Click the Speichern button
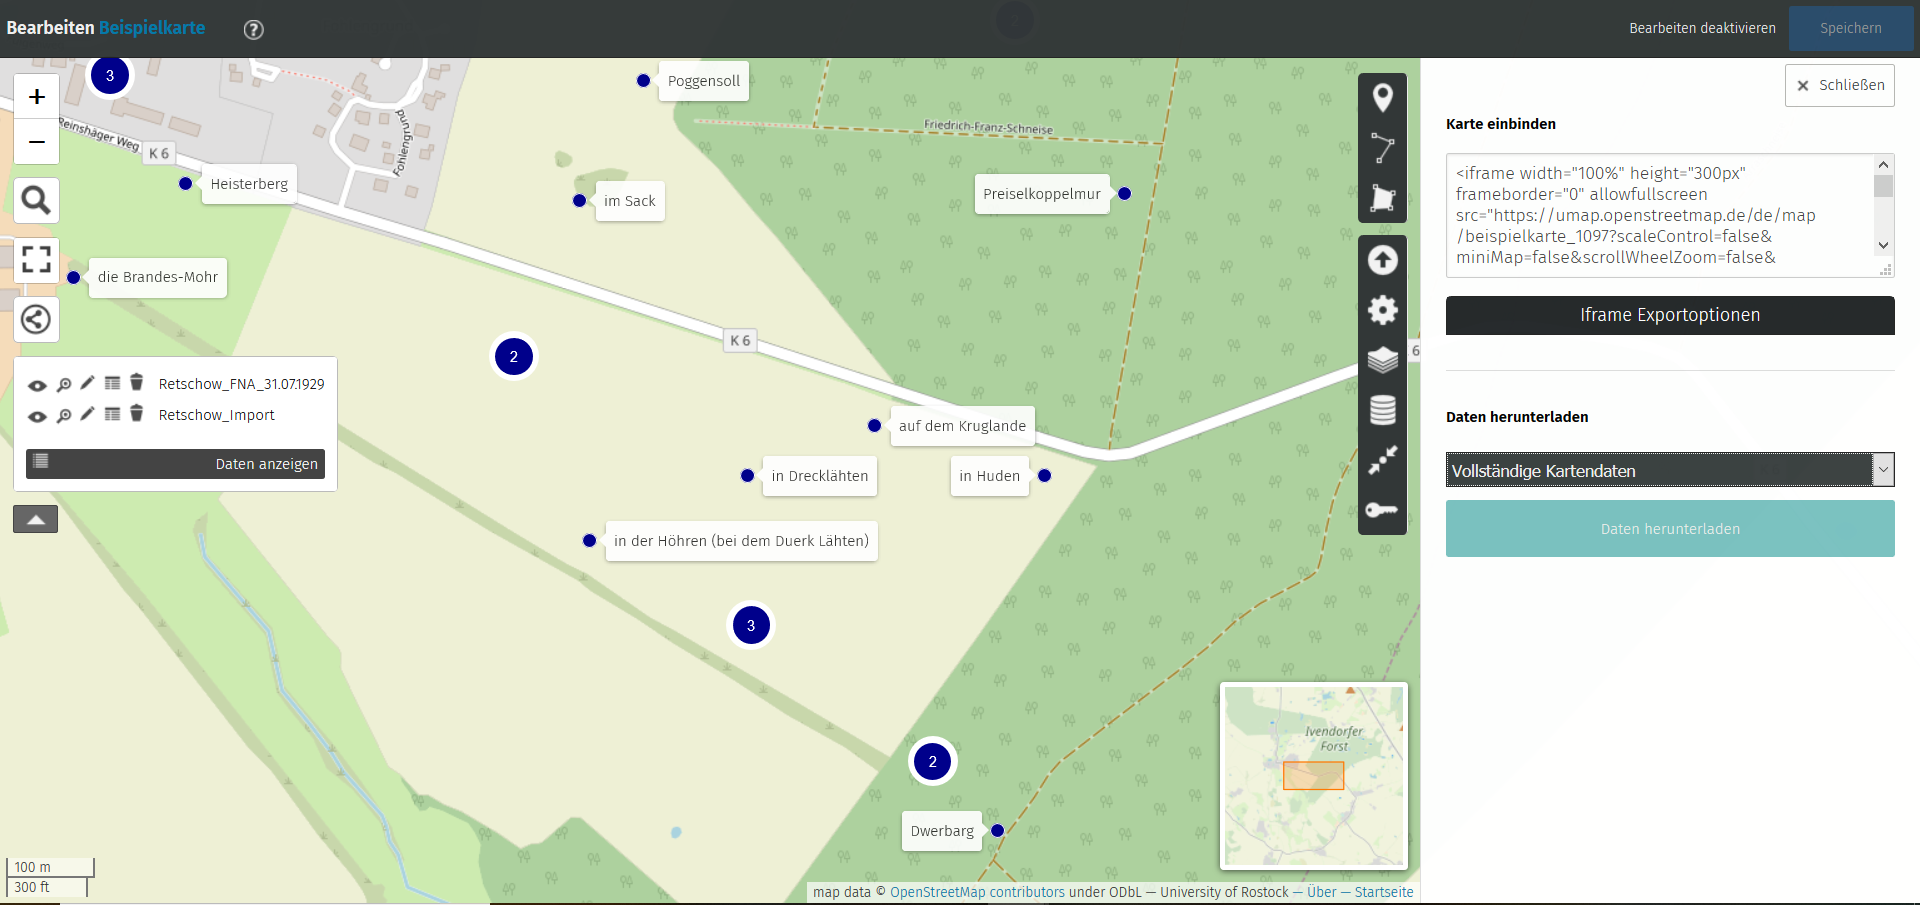The width and height of the screenshot is (1920, 905). point(1850,28)
